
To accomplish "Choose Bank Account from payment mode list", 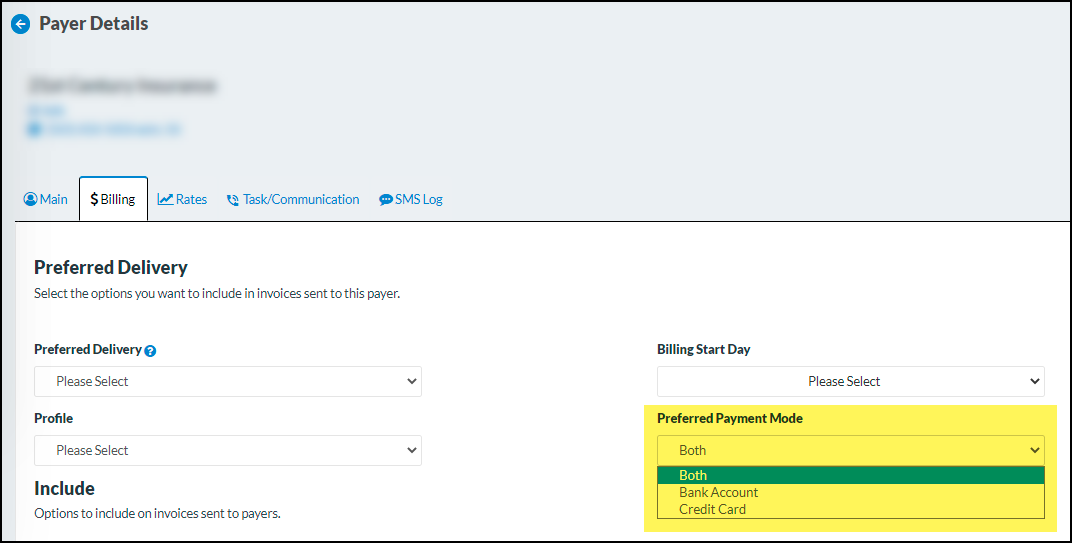I will [x=718, y=492].
